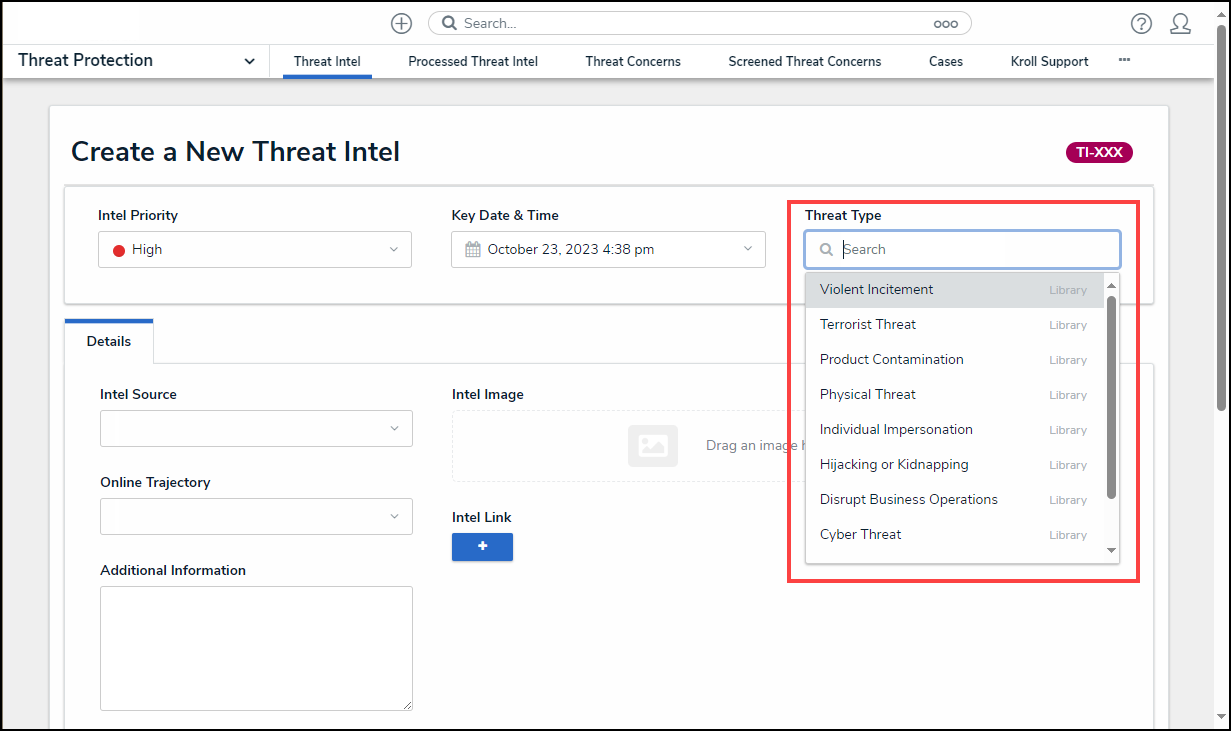
Task: Switch to the Kroll Support tab
Action: click(1050, 61)
